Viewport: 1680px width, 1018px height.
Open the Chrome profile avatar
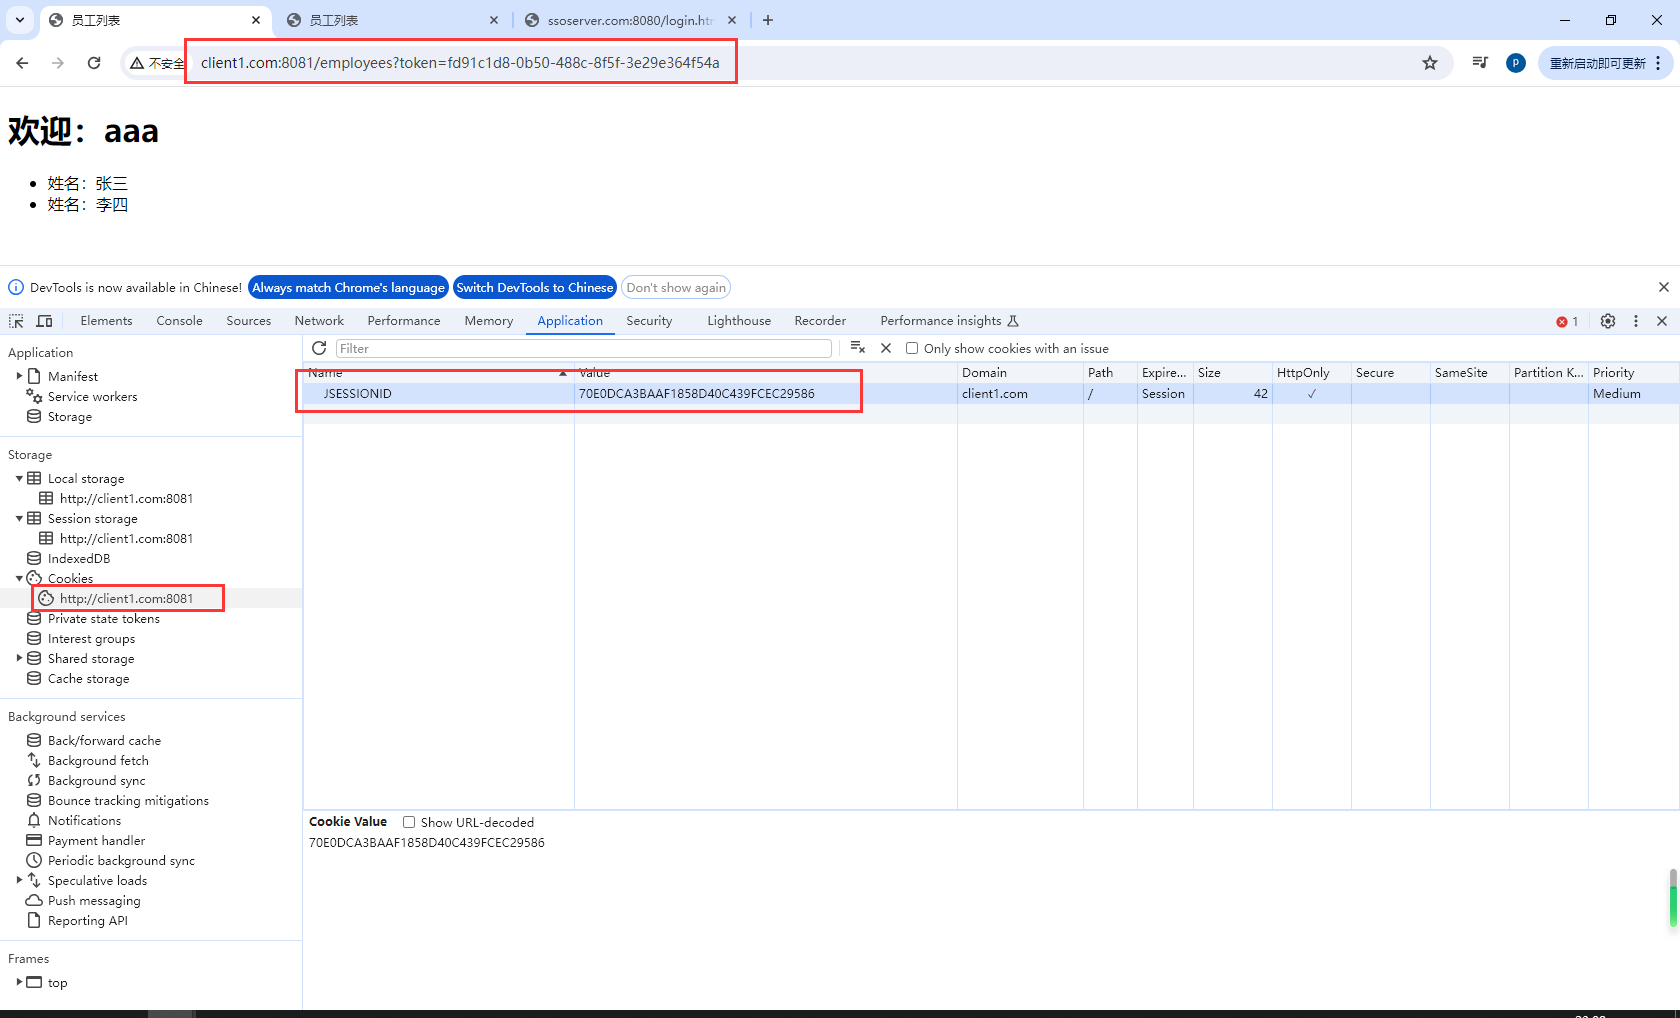click(x=1516, y=63)
